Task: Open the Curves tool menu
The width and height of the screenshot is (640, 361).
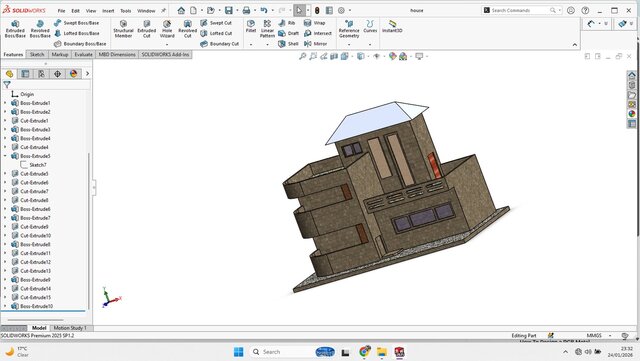Action: point(370,27)
